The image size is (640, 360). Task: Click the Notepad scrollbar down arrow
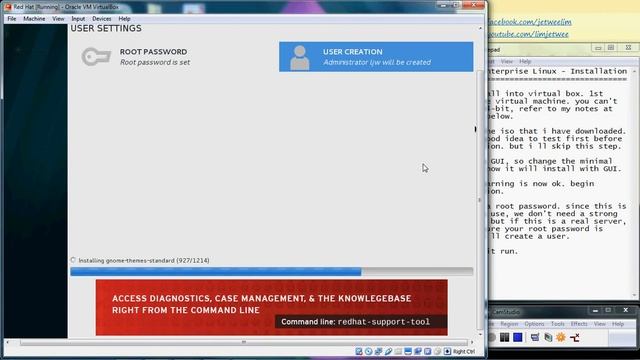635,295
